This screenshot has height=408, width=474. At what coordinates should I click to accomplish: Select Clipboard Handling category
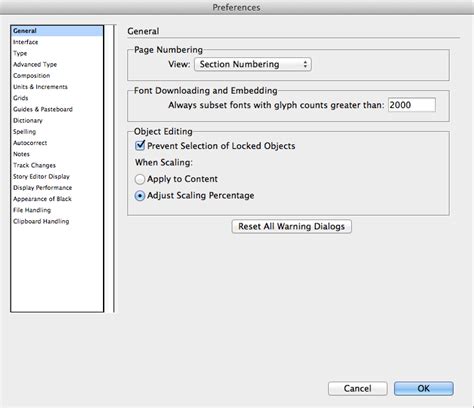tap(41, 221)
